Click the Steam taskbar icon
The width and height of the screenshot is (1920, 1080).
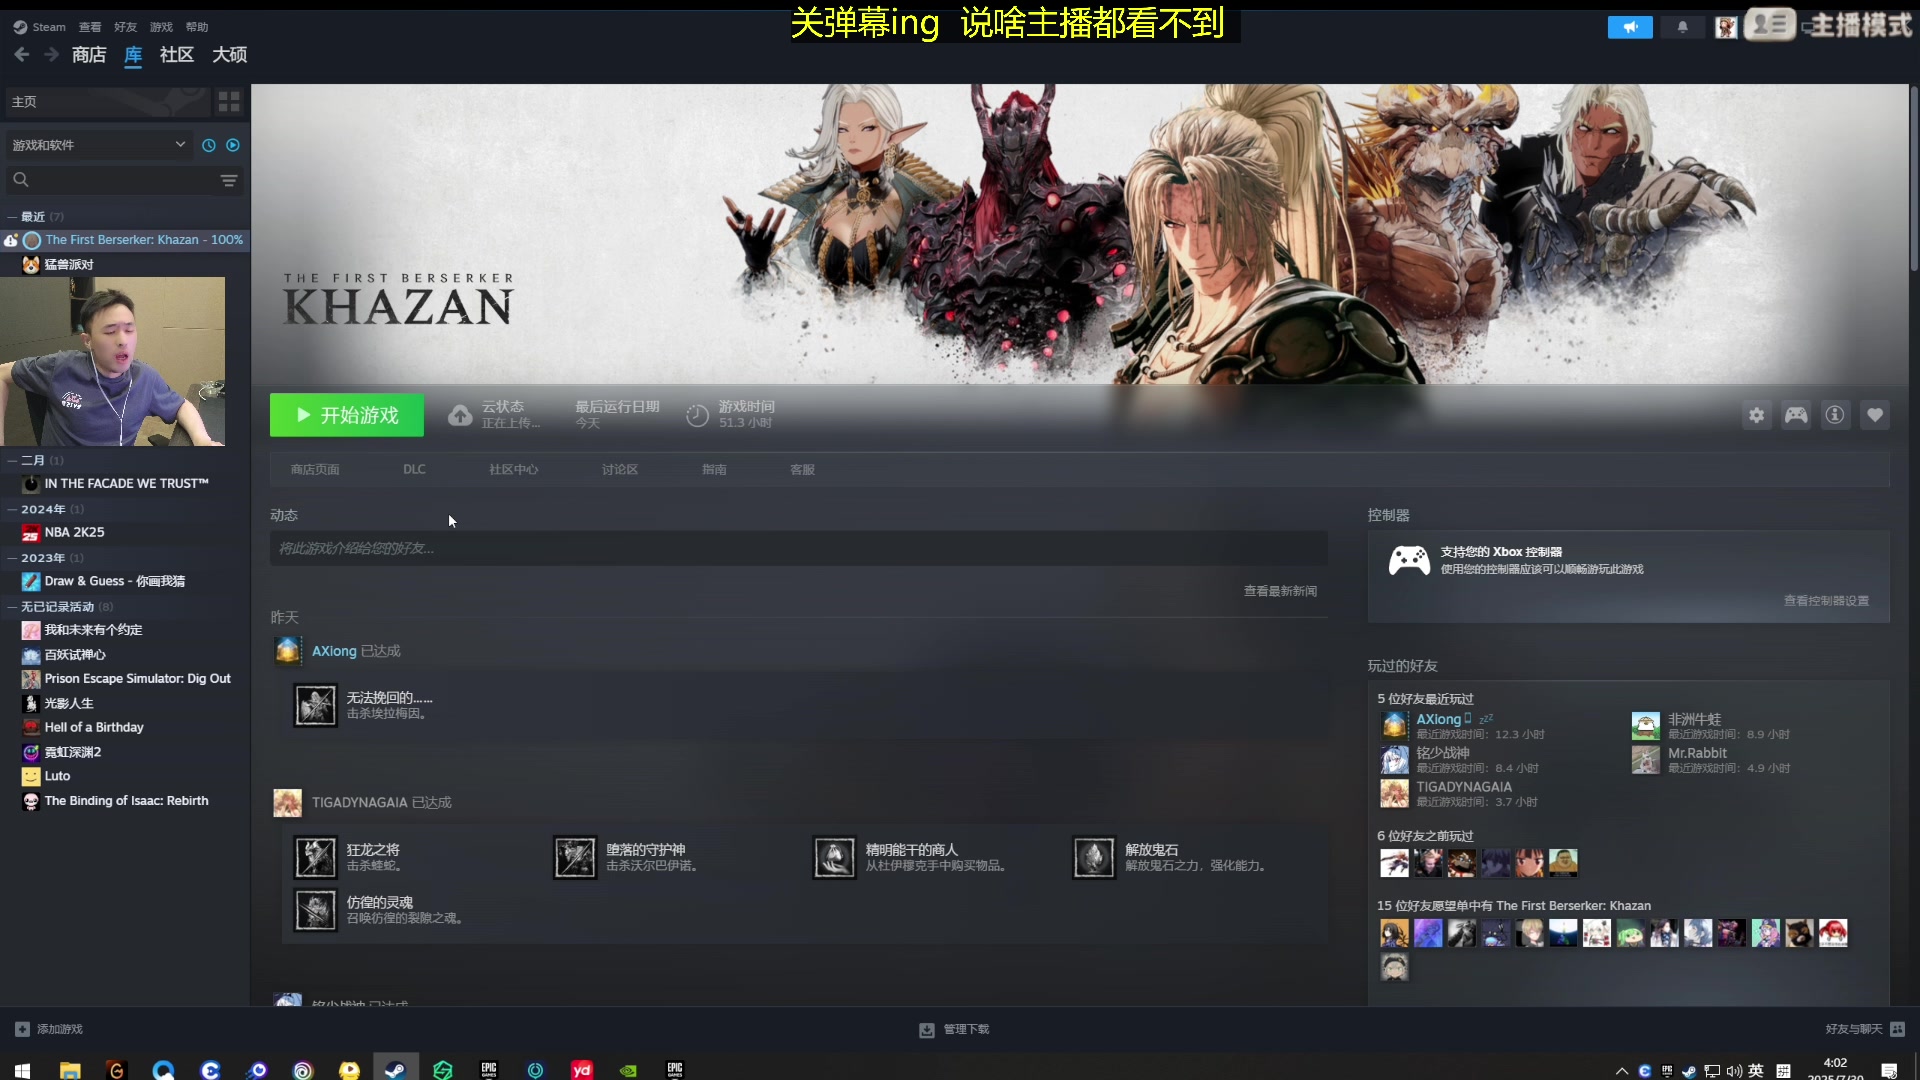[395, 1069]
